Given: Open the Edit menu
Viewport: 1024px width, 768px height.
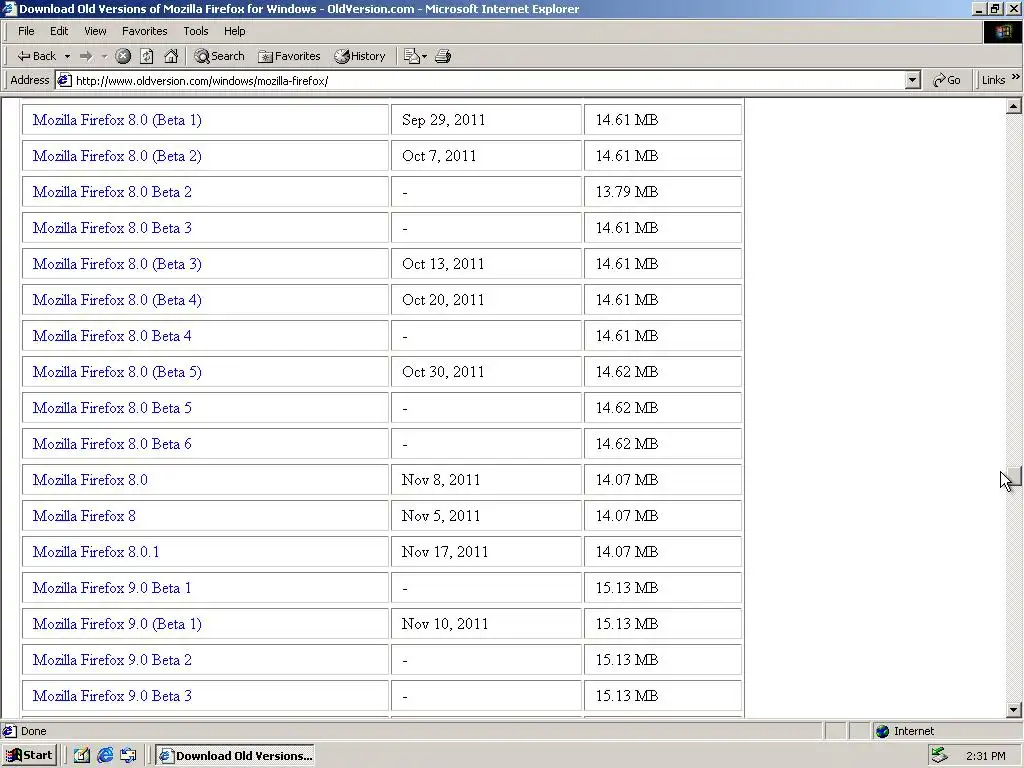Looking at the screenshot, I should pyautogui.click(x=59, y=31).
